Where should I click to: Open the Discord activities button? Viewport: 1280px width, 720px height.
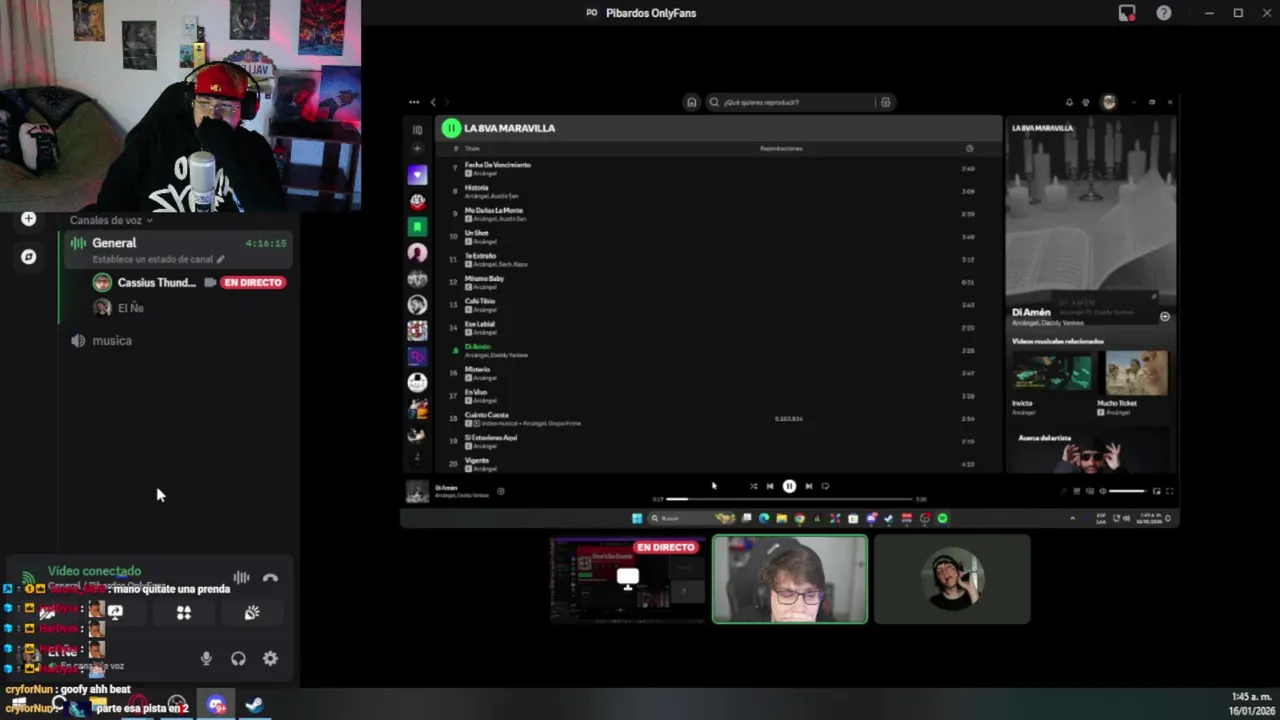[184, 613]
